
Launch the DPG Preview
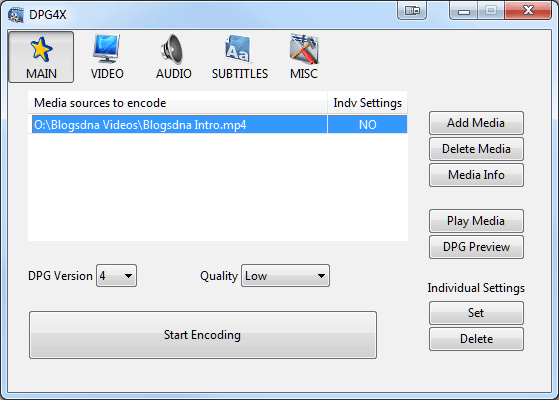coord(476,247)
